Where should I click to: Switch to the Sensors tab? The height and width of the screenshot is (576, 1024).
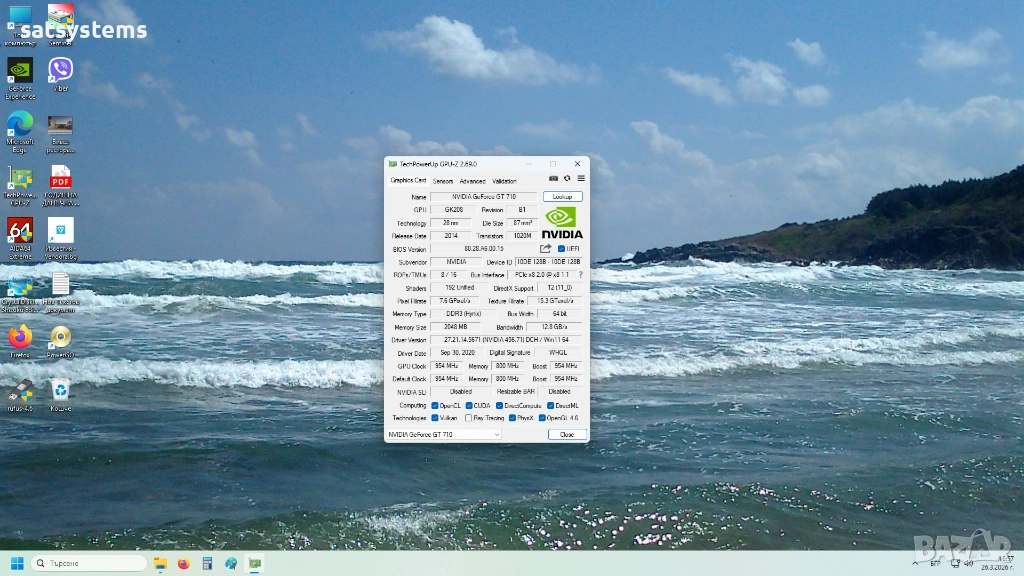[443, 181]
